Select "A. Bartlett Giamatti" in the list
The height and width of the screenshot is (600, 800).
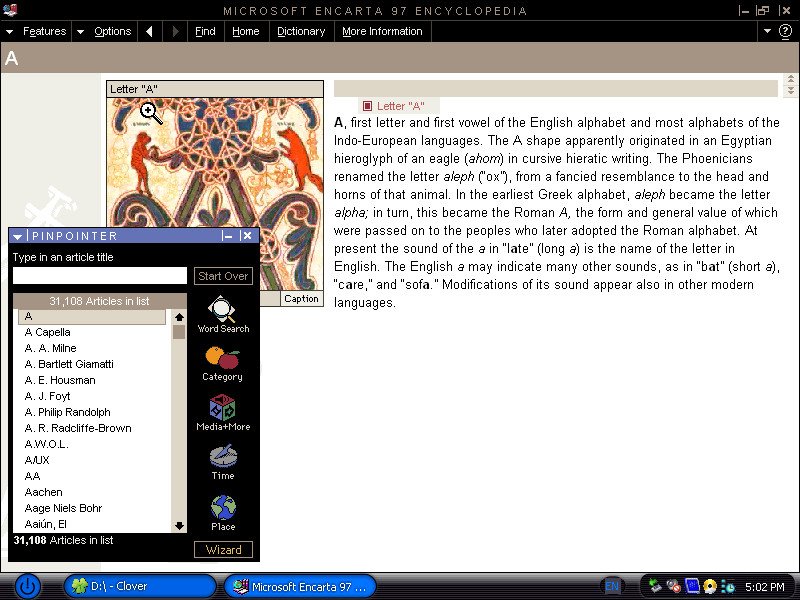coord(69,364)
